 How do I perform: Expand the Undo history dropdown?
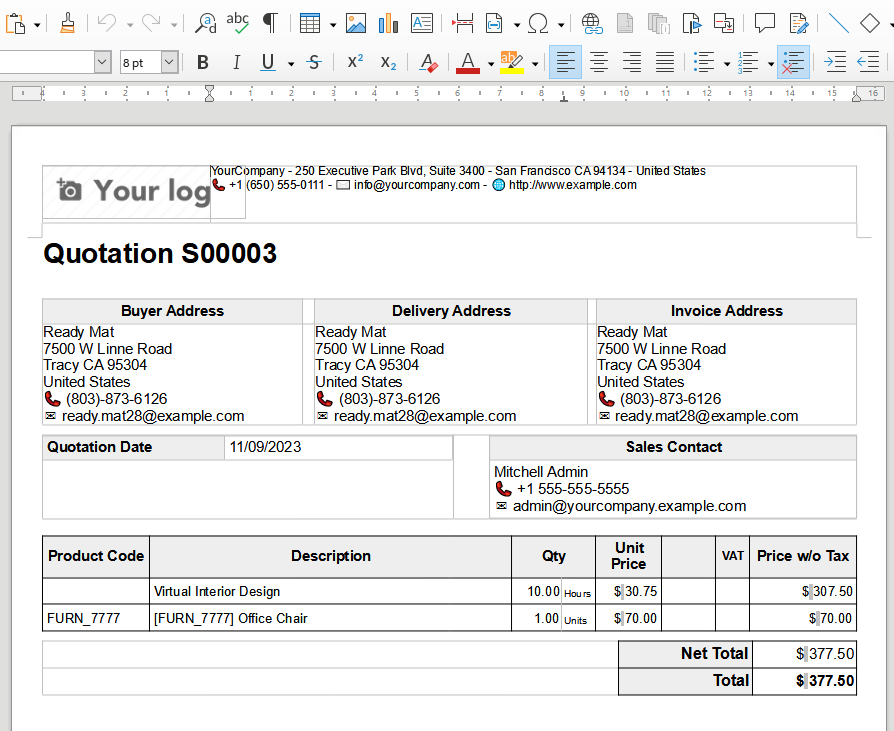[x=130, y=25]
